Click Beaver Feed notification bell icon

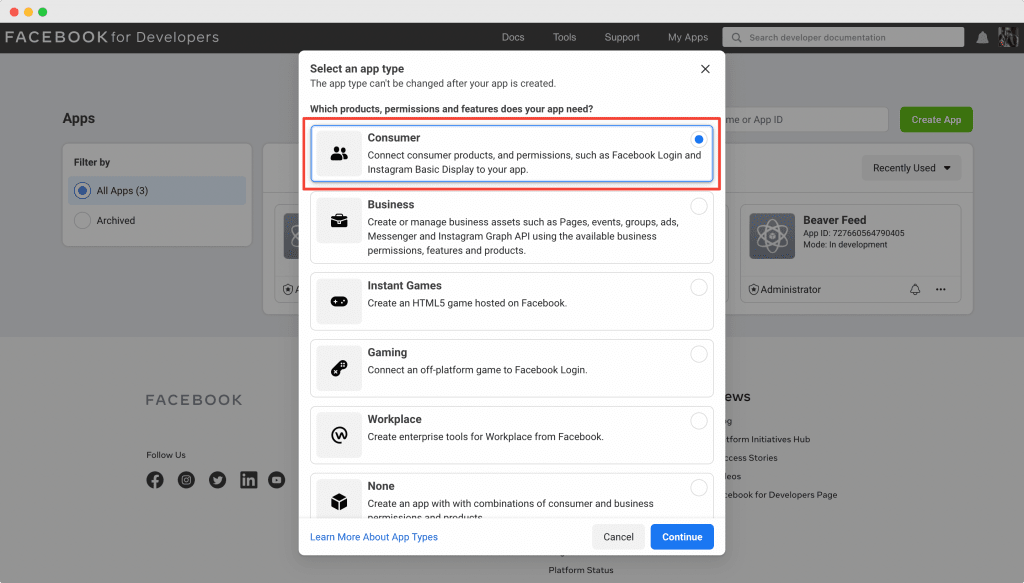point(915,289)
